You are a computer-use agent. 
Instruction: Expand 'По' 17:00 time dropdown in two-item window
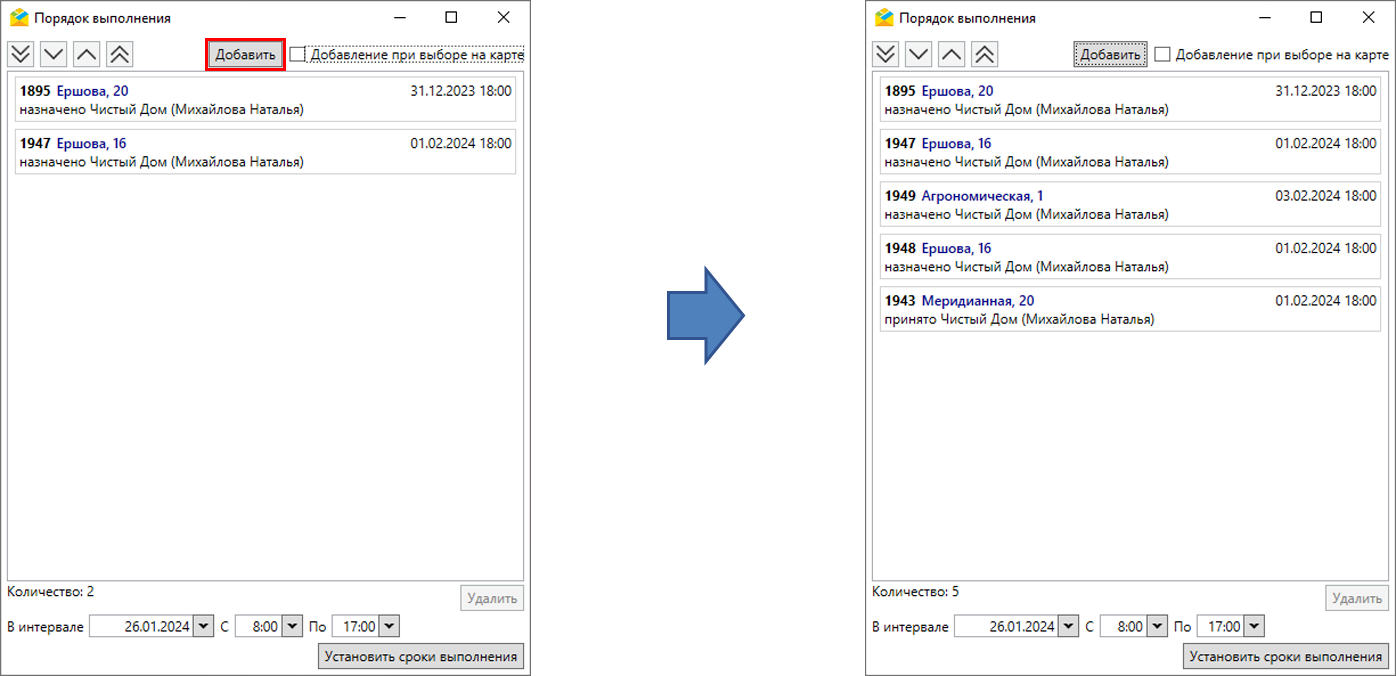389,626
